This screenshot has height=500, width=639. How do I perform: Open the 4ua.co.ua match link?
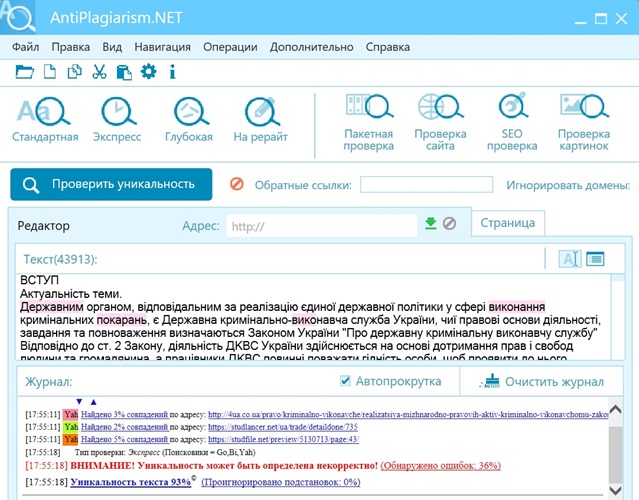coord(408,415)
